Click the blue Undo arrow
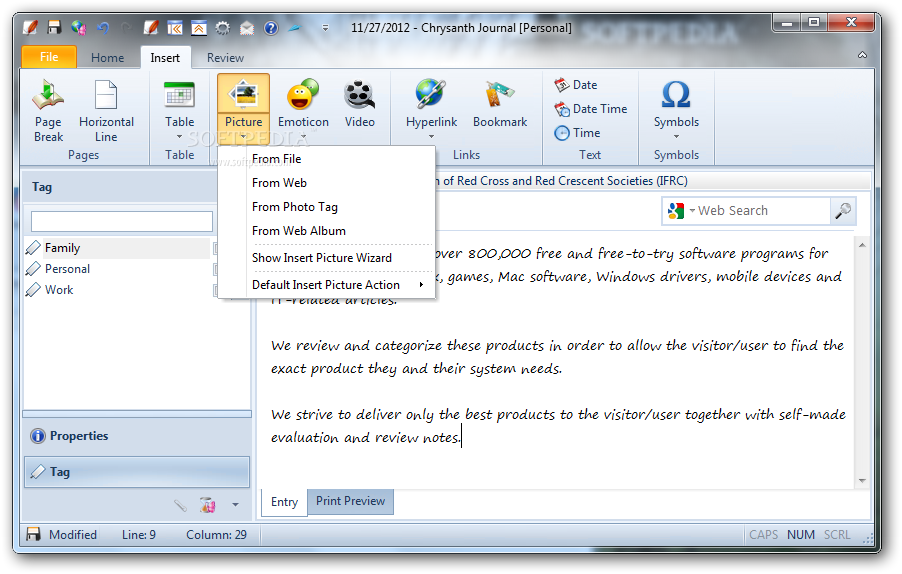This screenshot has width=902, height=574. 103,27
